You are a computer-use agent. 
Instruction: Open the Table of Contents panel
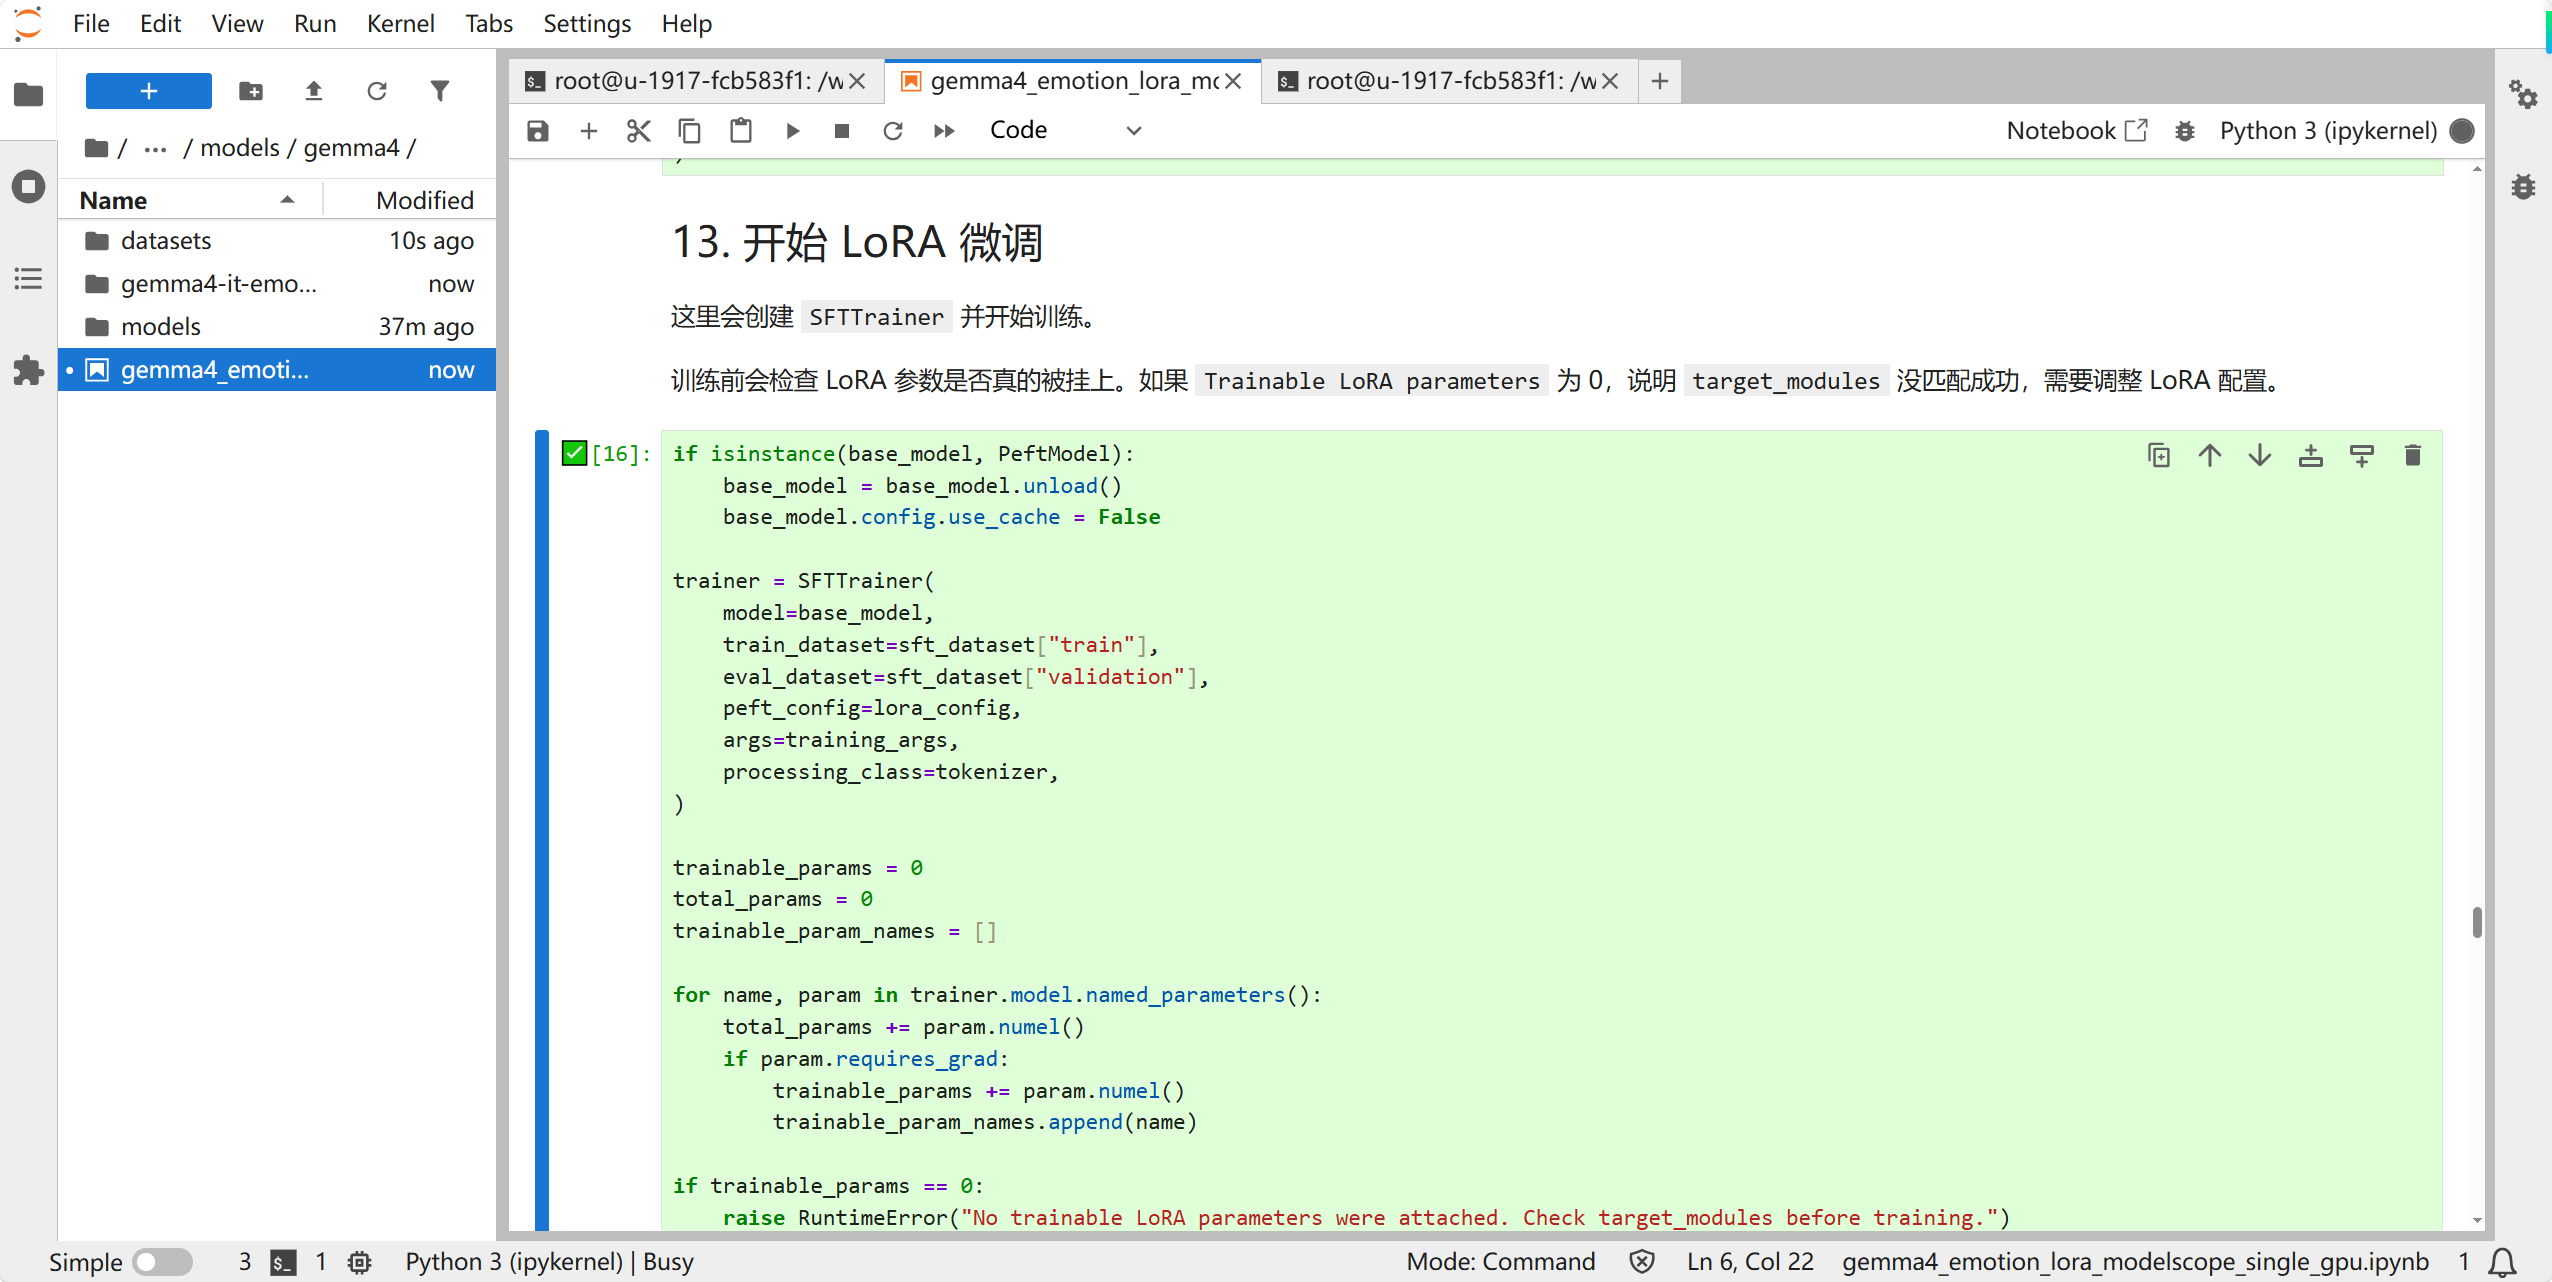click(x=28, y=278)
